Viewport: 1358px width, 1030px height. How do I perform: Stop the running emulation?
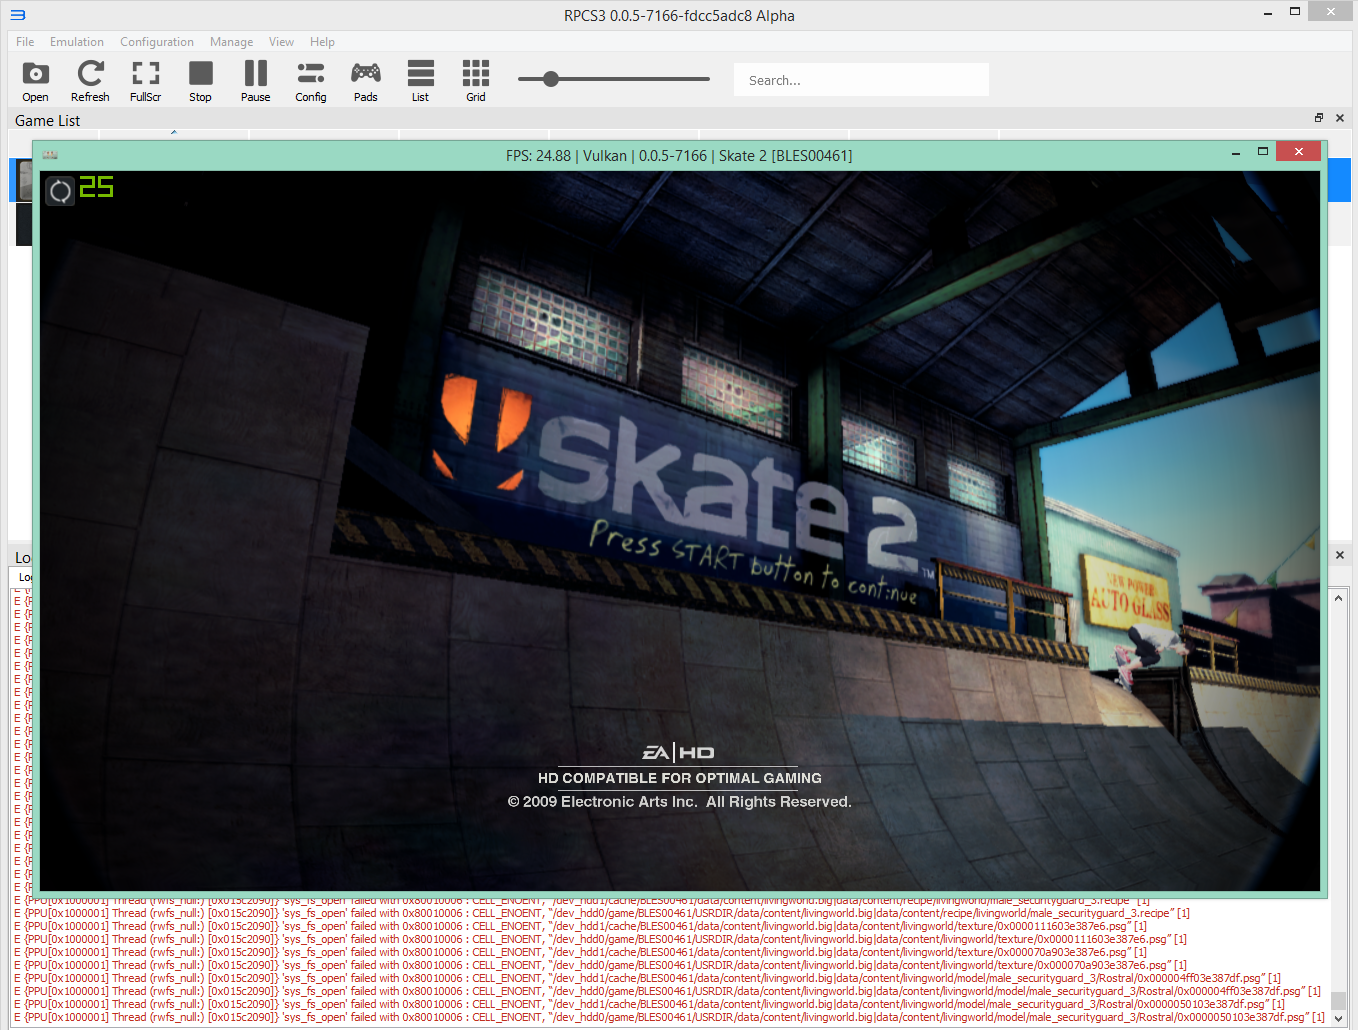[200, 80]
